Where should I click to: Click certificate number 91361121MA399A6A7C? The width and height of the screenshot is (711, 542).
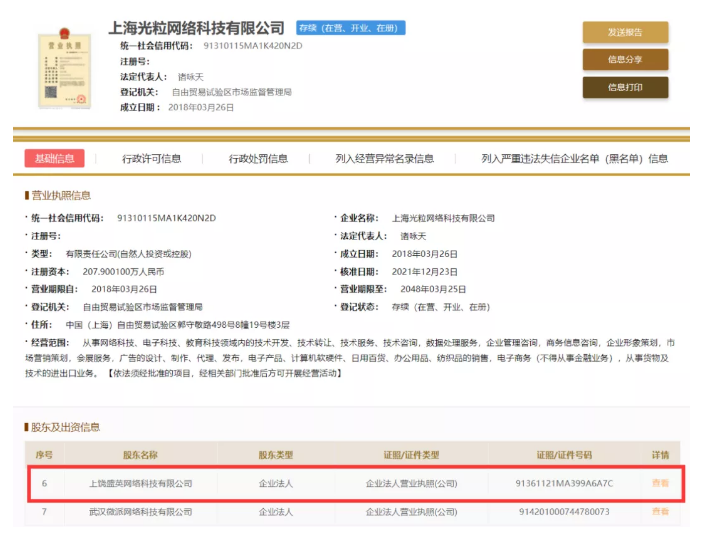click(x=564, y=483)
